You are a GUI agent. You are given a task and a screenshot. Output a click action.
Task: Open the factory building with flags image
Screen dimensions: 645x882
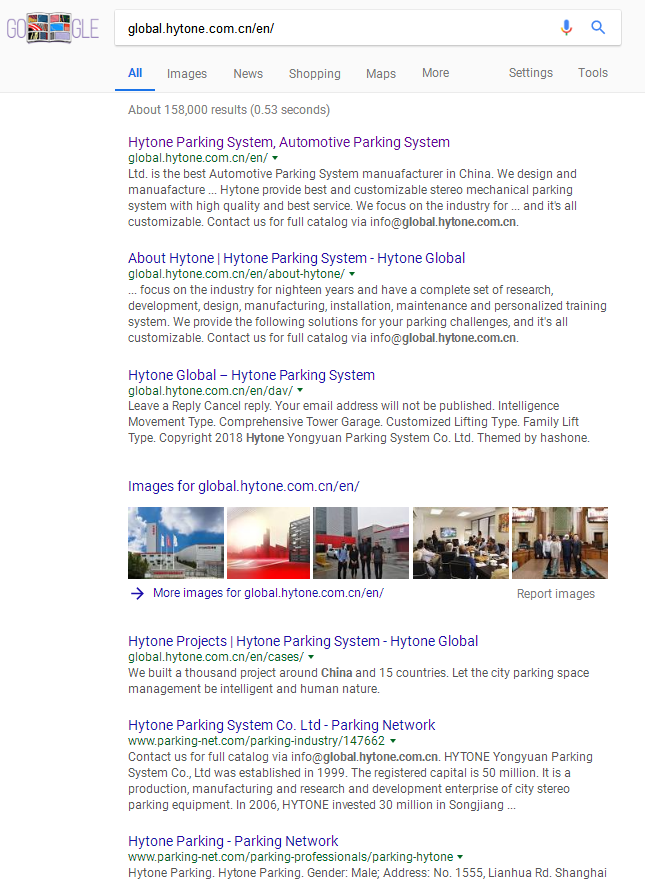[176, 543]
